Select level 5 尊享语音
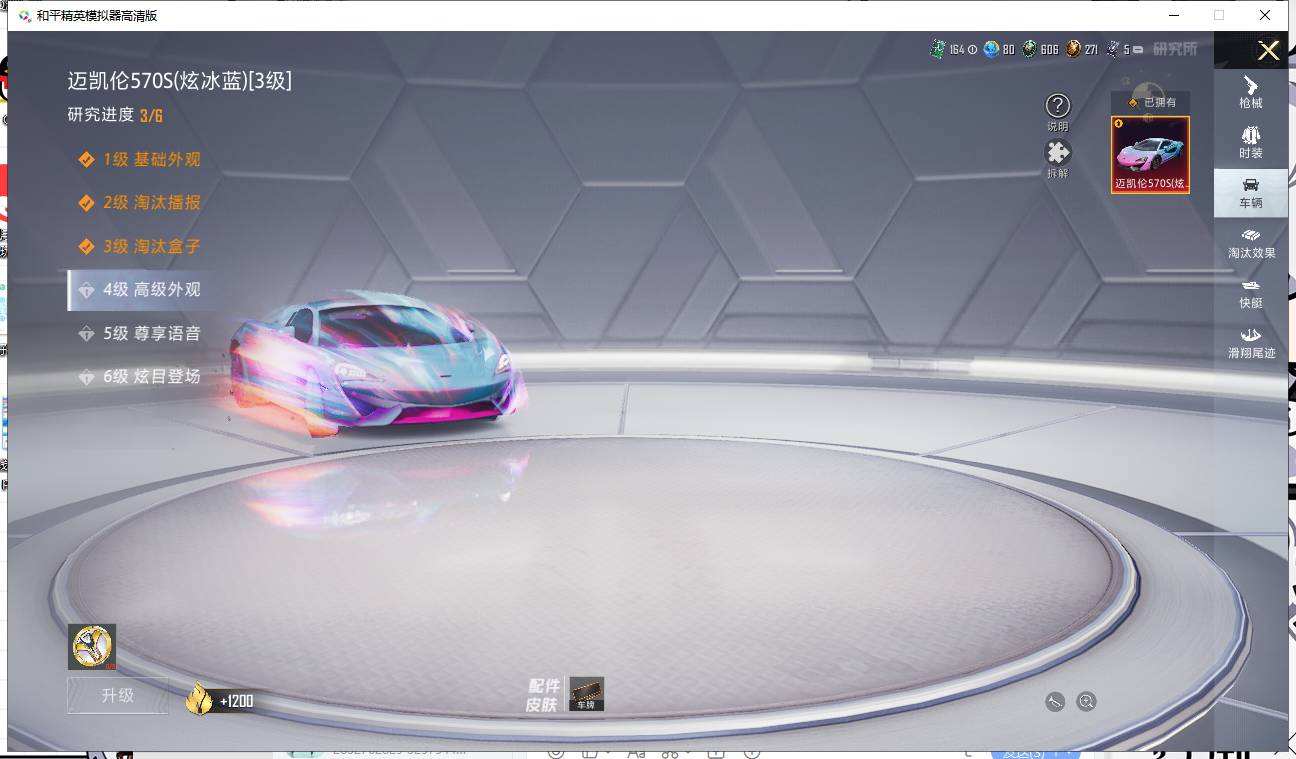1296x759 pixels. (151, 333)
